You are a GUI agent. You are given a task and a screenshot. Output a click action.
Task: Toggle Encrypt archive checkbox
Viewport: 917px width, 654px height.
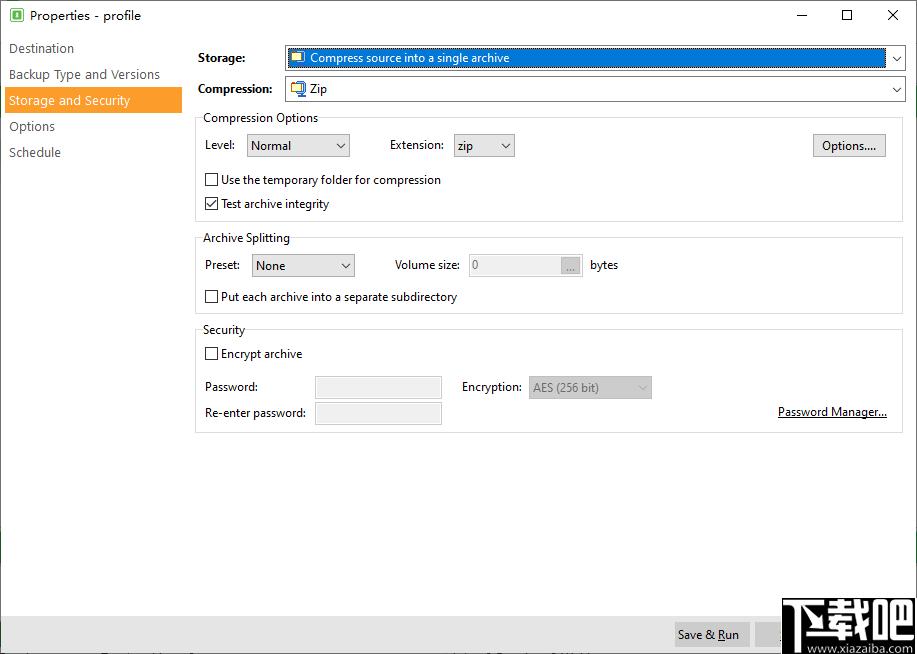[212, 354]
